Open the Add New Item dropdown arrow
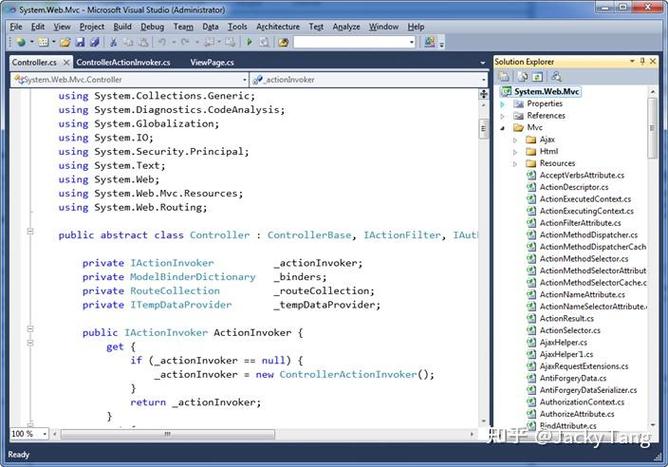 [54, 42]
